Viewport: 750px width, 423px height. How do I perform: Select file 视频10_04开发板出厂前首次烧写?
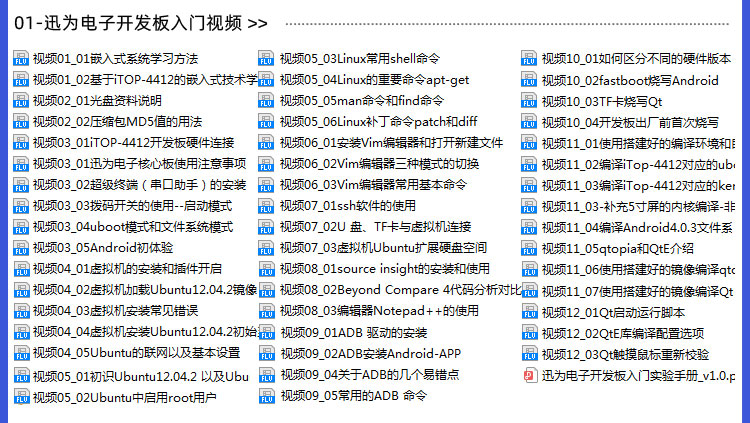coord(630,122)
